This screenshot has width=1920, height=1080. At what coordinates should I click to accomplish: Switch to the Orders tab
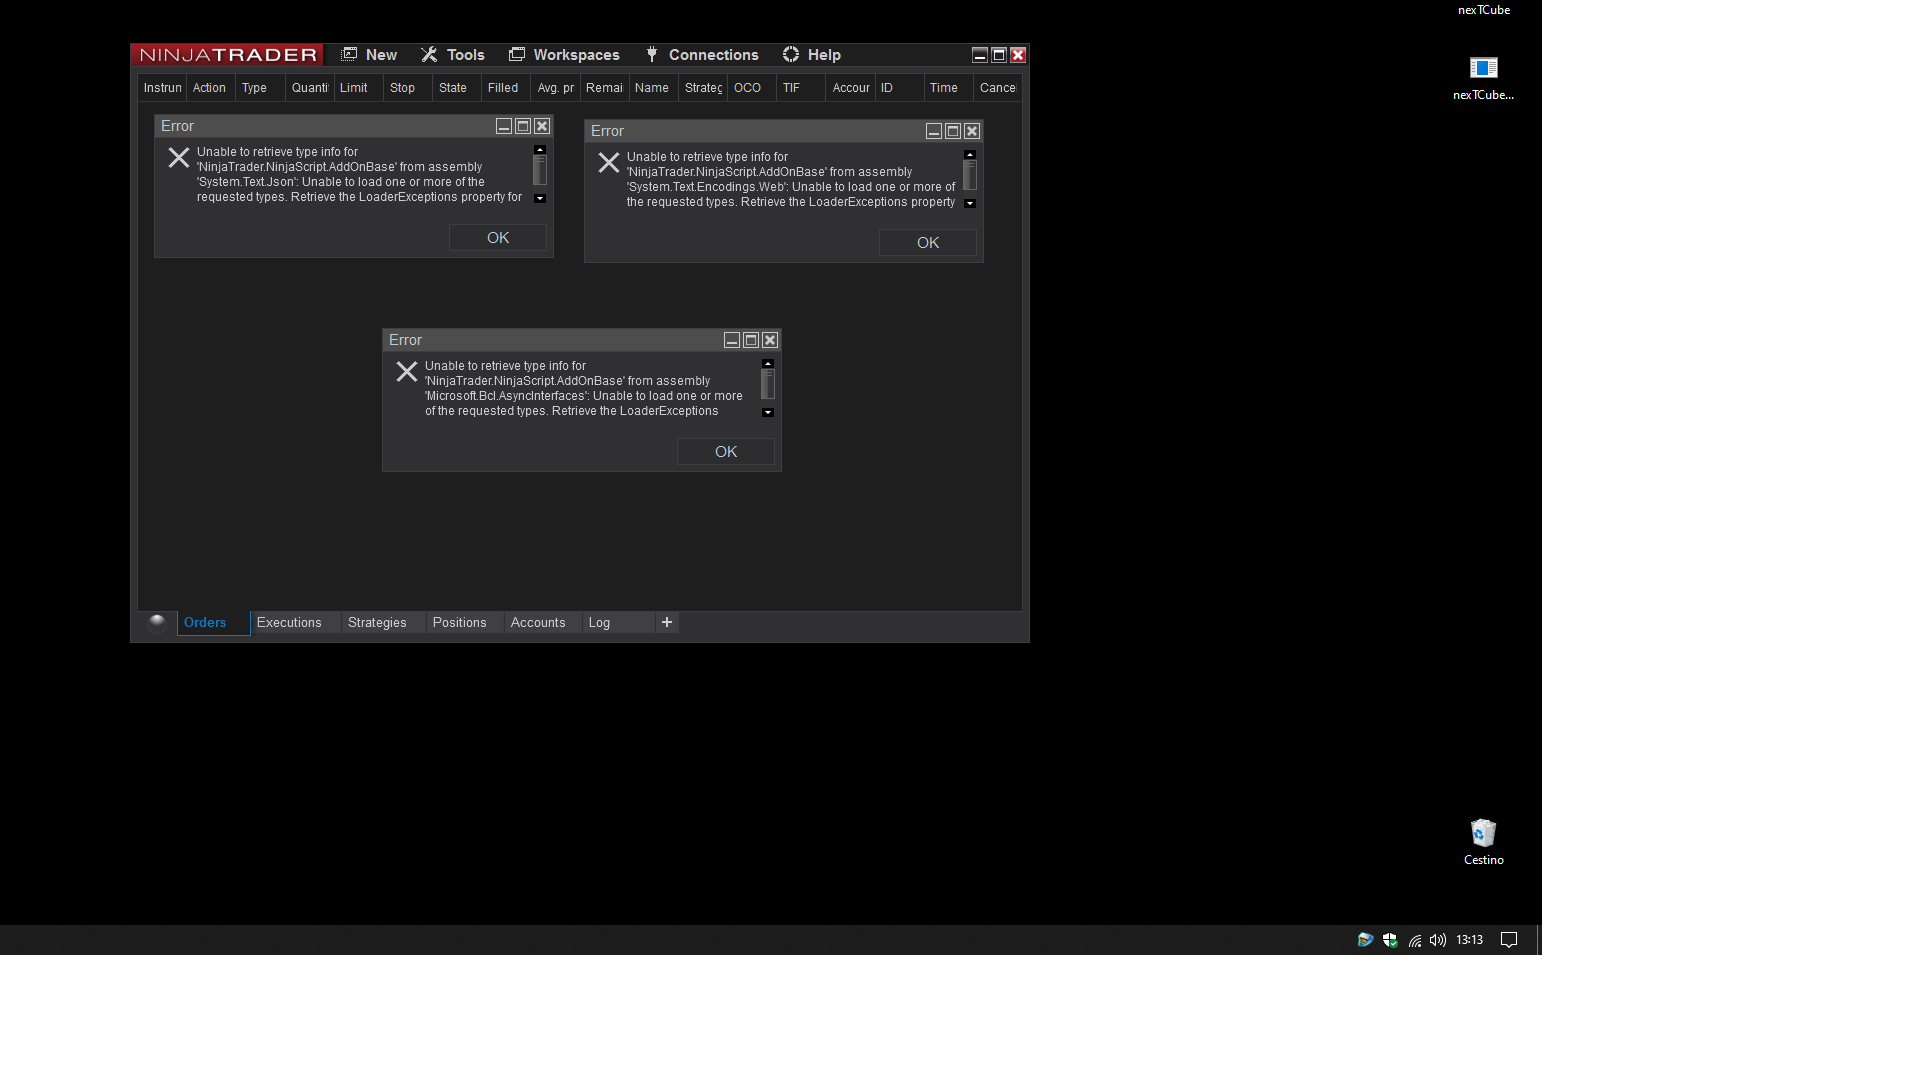pyautogui.click(x=214, y=623)
